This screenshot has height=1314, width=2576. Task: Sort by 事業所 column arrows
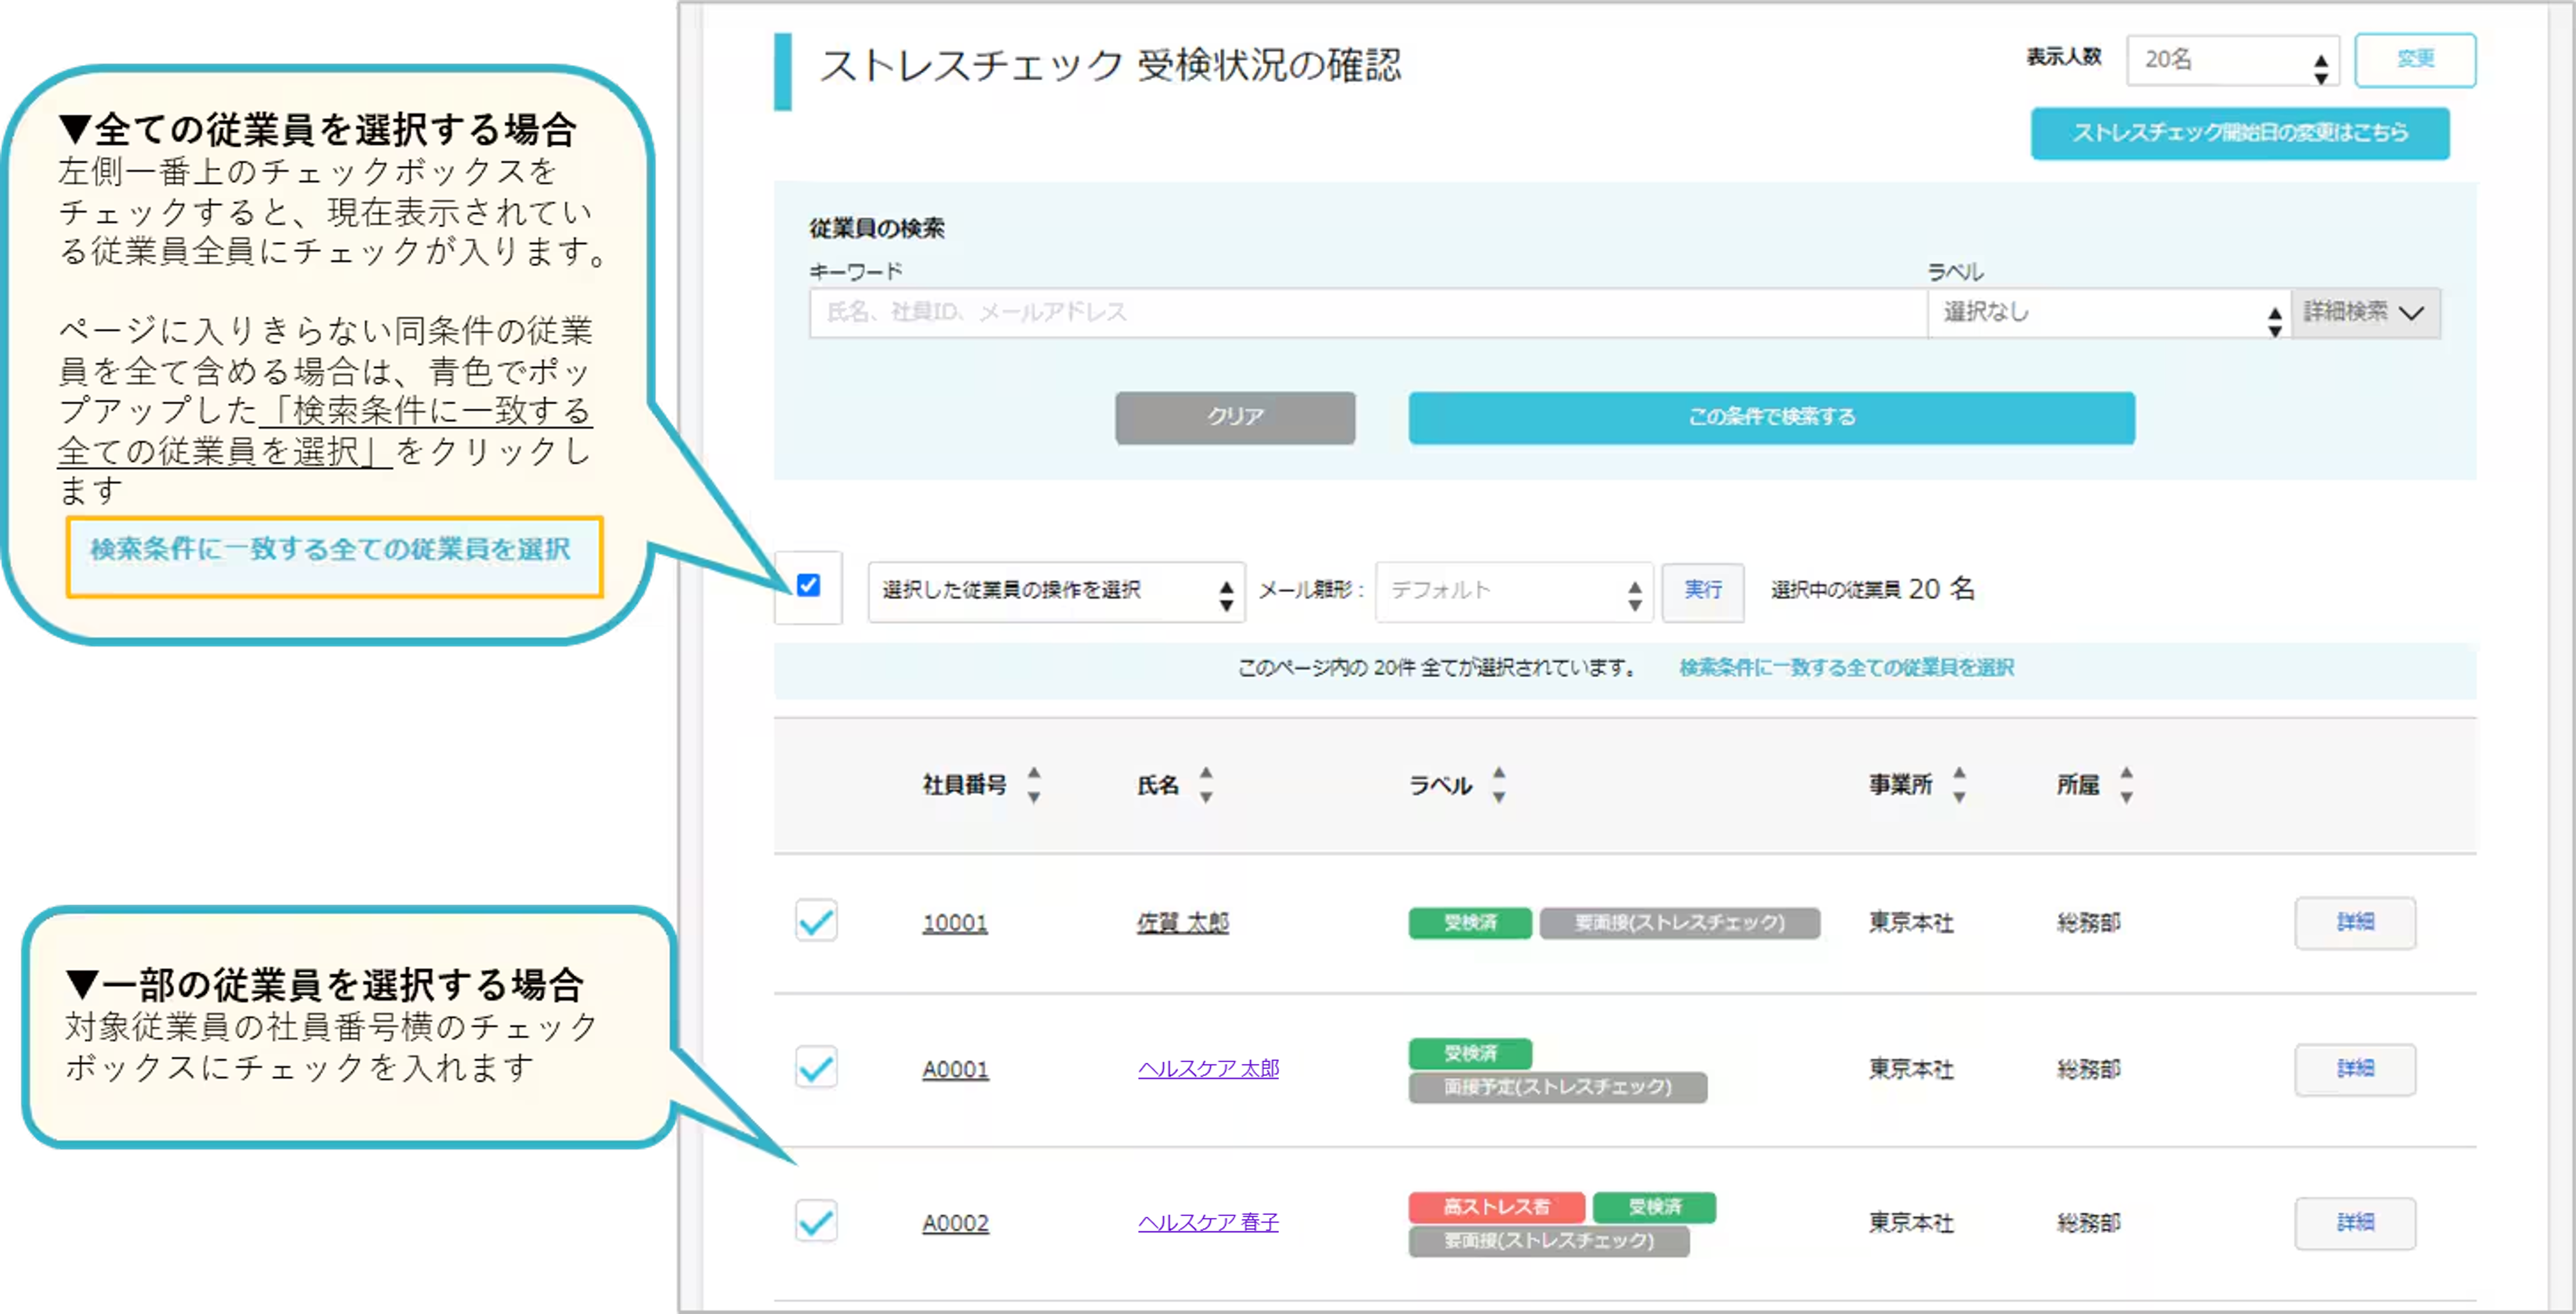(1958, 785)
